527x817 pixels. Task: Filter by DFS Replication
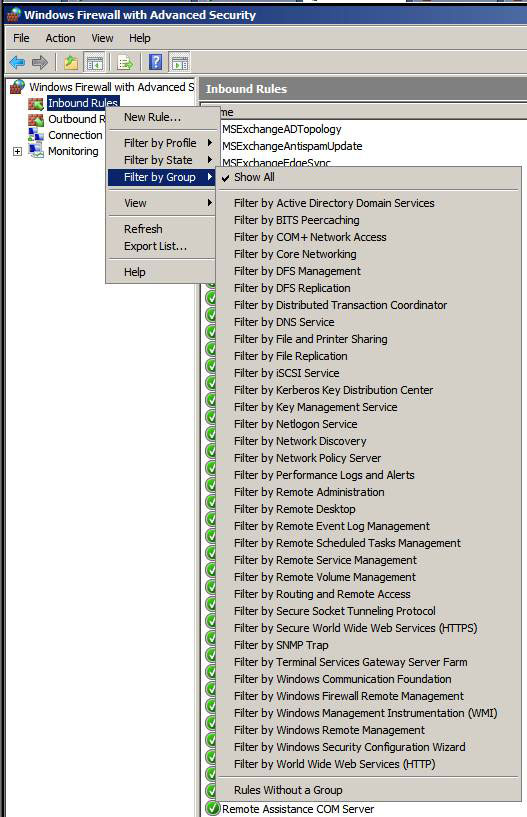pyautogui.click(x=369, y=288)
